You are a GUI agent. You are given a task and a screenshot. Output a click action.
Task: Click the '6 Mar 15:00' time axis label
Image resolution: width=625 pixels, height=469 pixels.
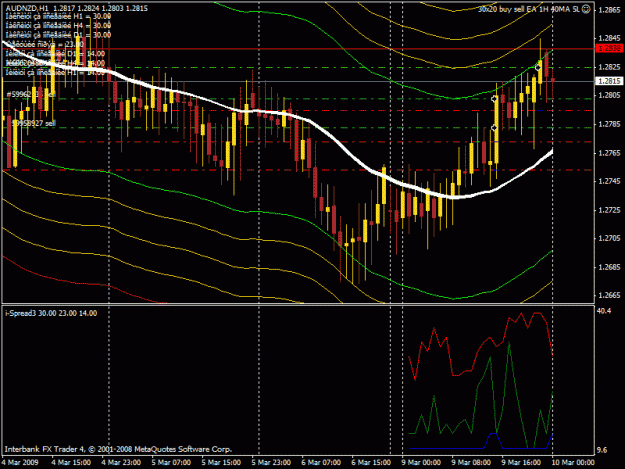(x=371, y=462)
